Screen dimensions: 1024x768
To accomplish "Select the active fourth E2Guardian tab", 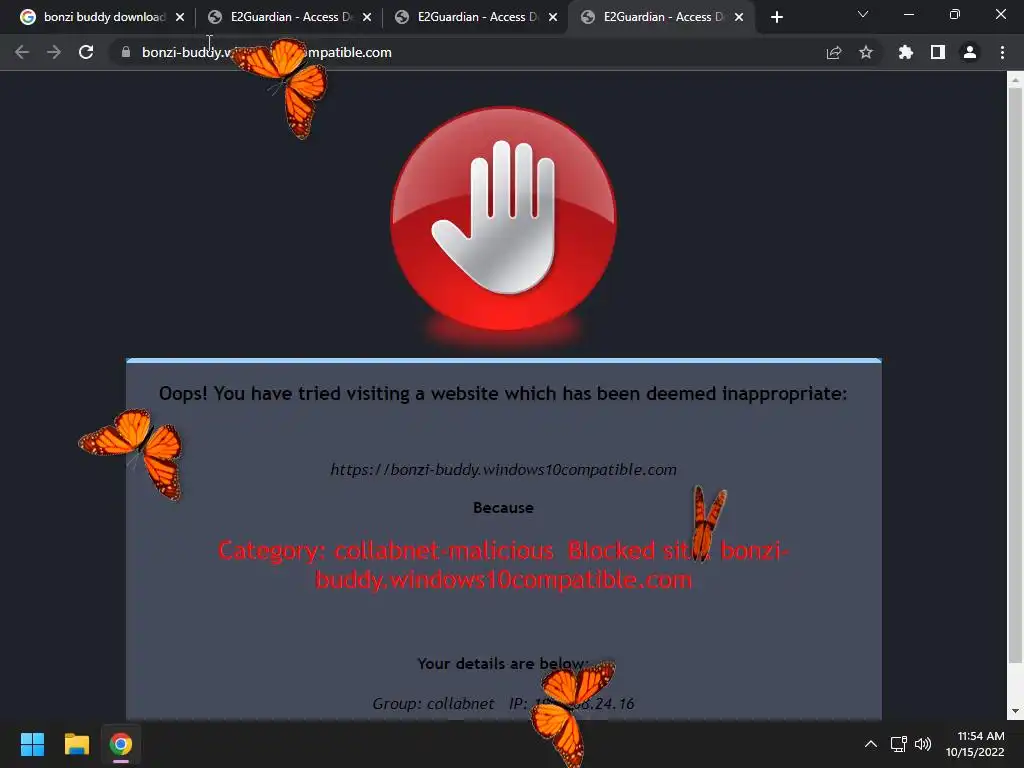I will point(663,17).
